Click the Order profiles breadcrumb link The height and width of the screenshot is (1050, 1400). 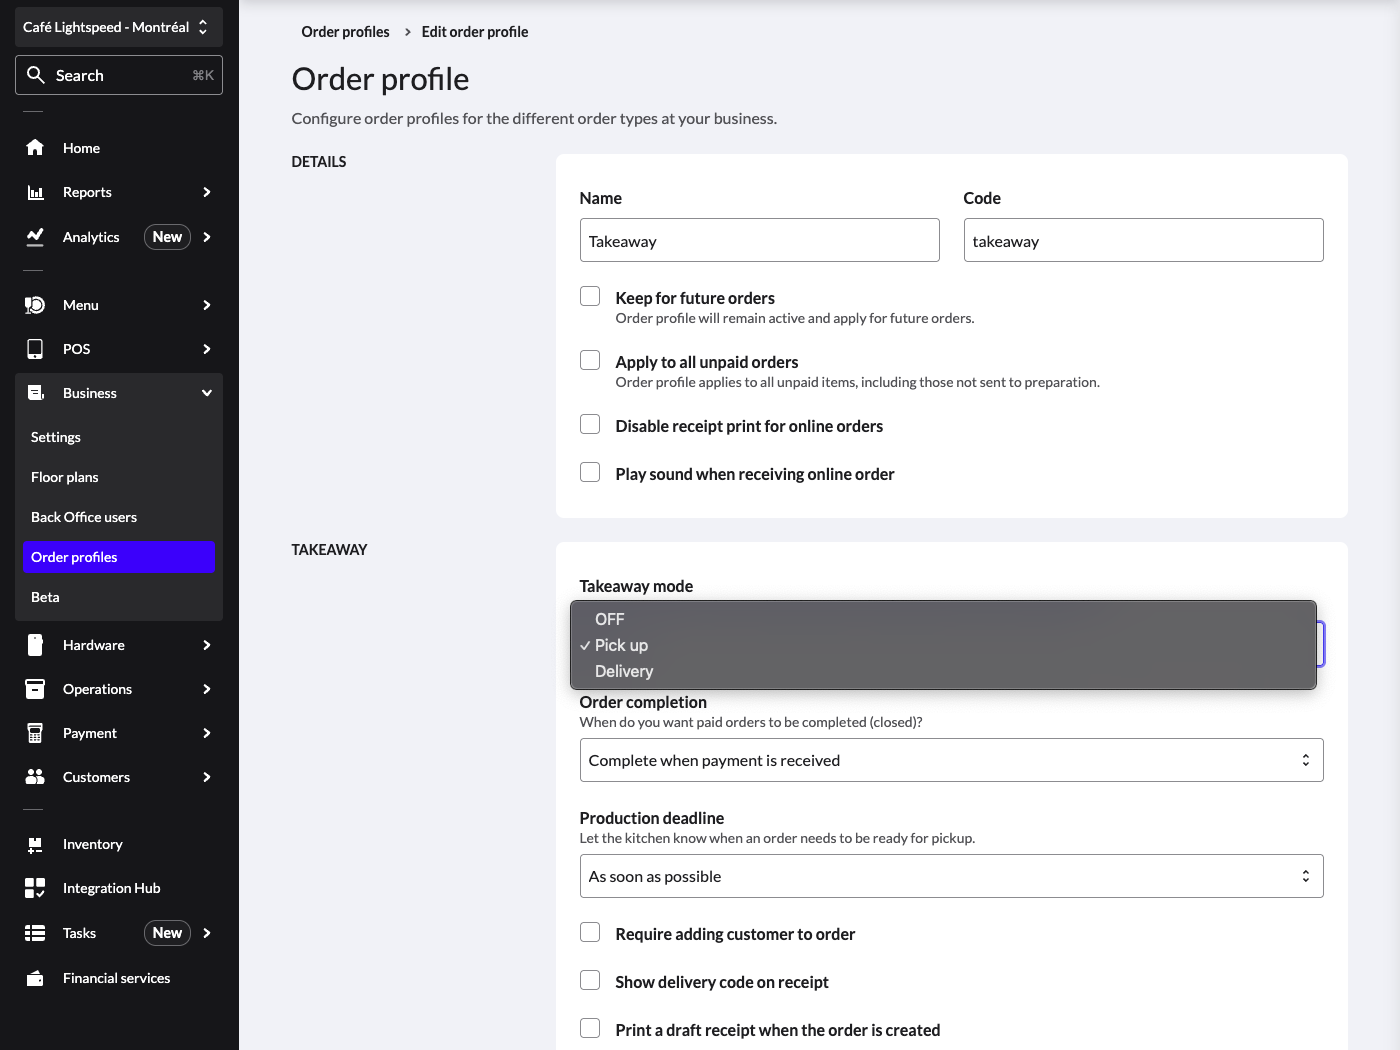(345, 31)
